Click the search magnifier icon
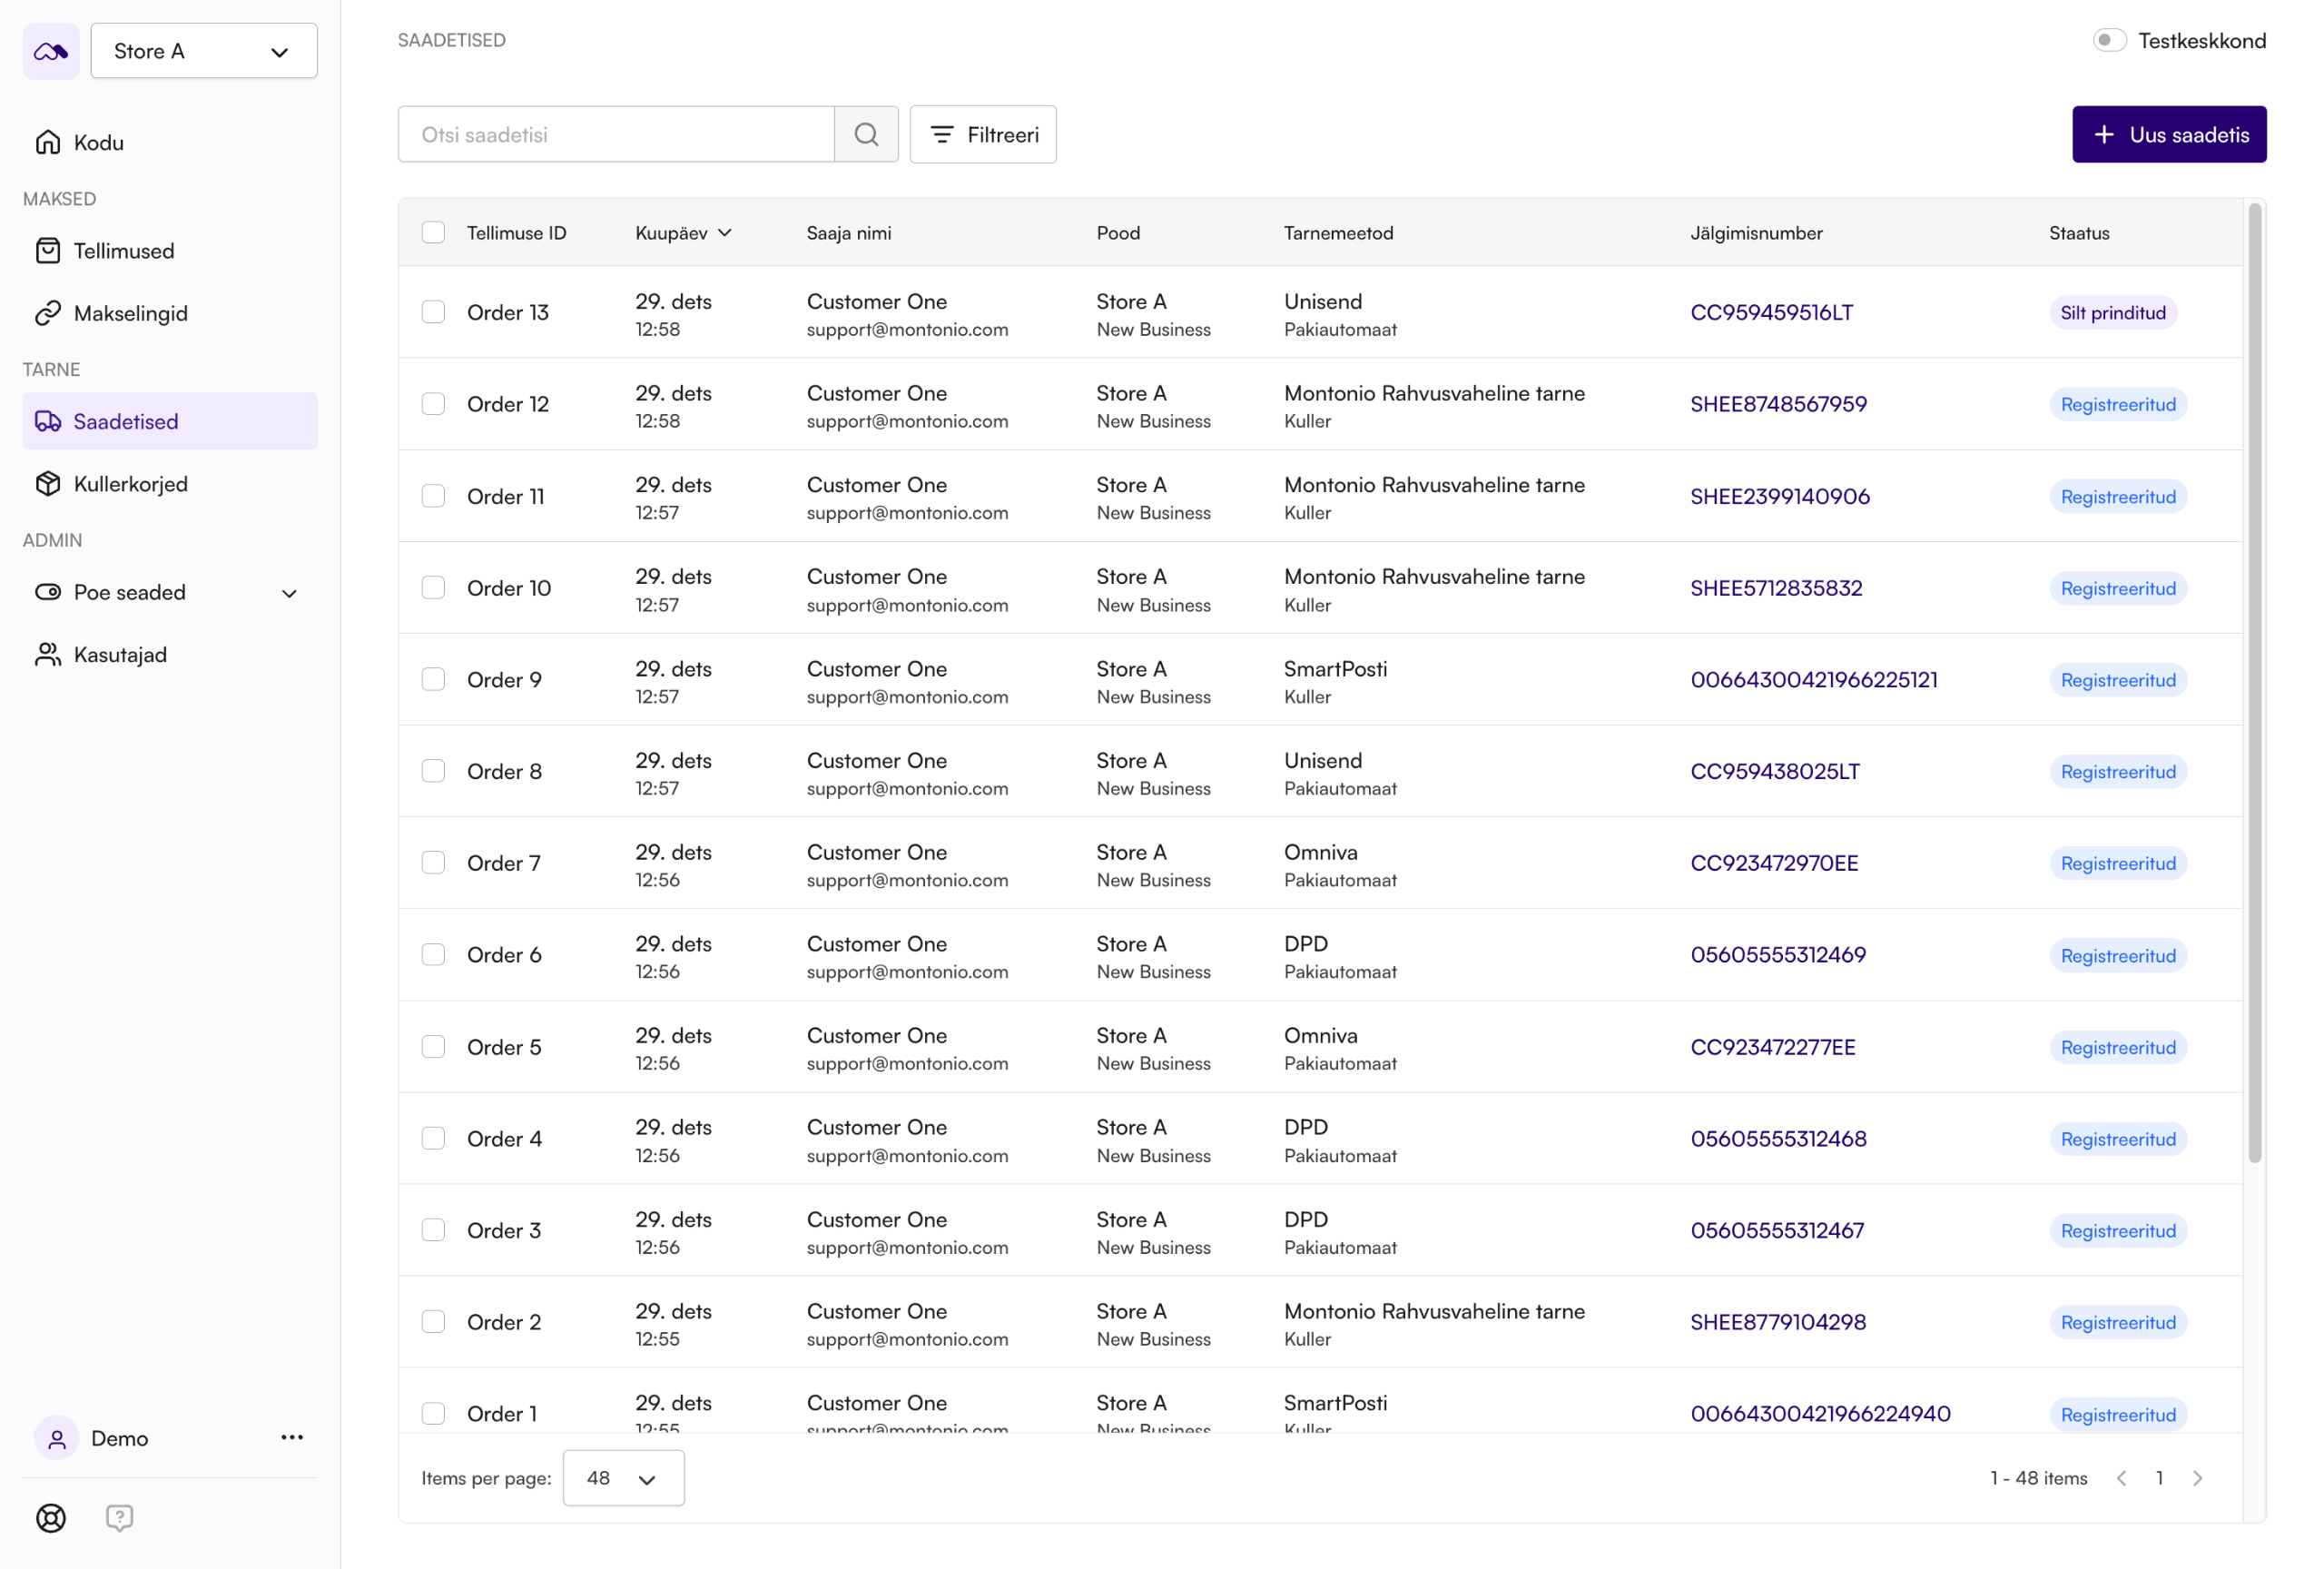Image resolution: width=2324 pixels, height=1569 pixels. (866, 134)
